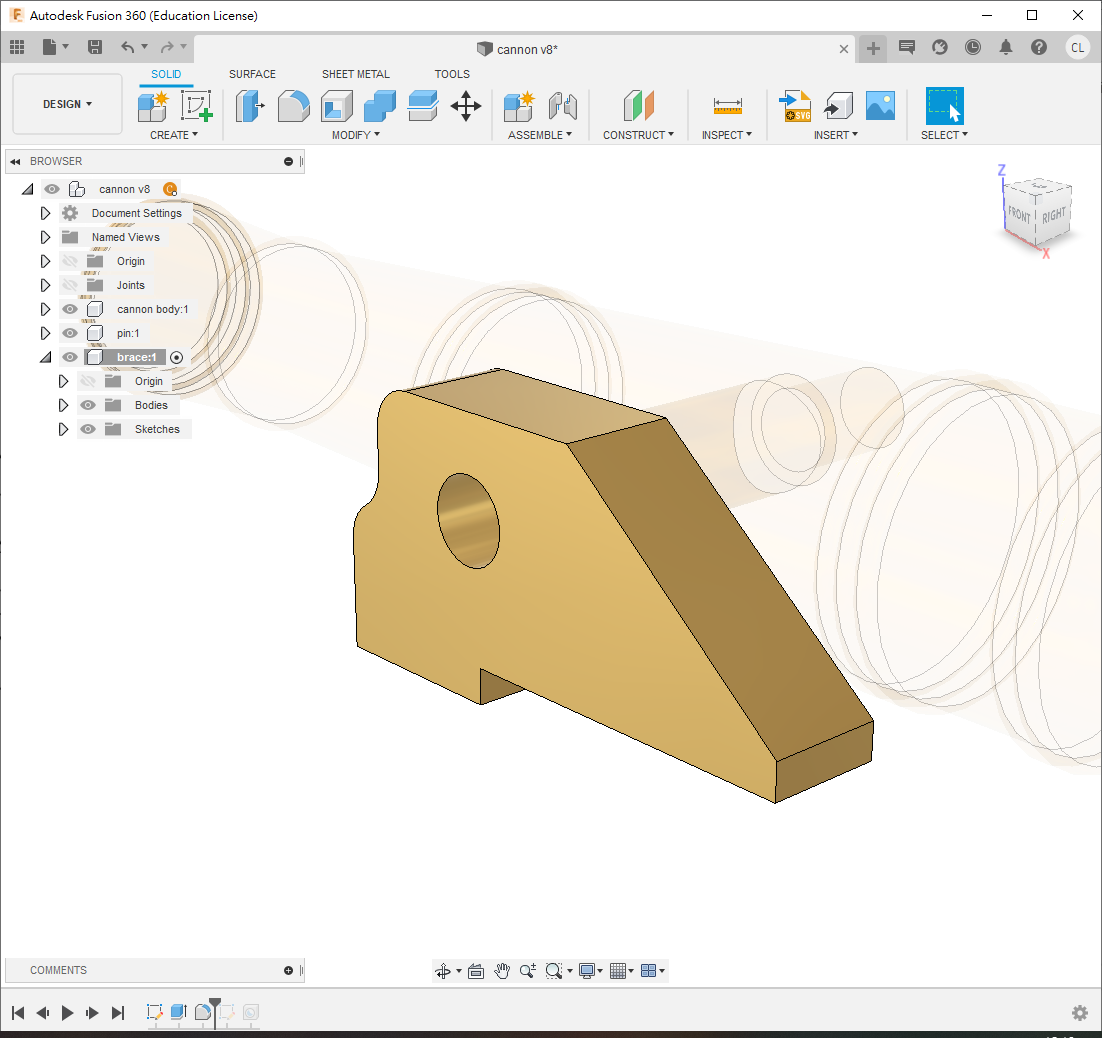Open the MODIFY menu label
This screenshot has height=1038, width=1102.
click(356, 135)
